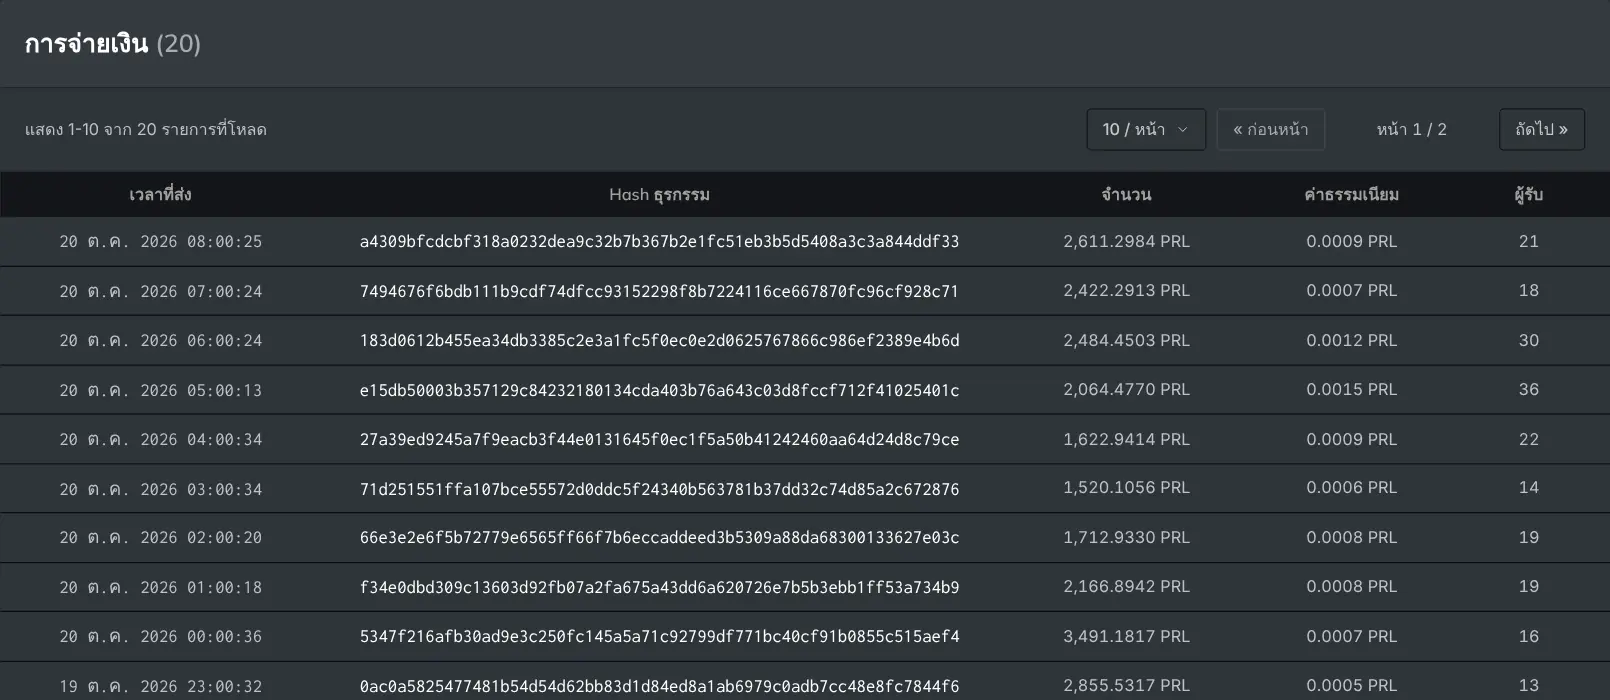Viewport: 1610px width, 700px height.
Task: Open transaction hash starting with 27a39ed9
Action: coord(660,439)
